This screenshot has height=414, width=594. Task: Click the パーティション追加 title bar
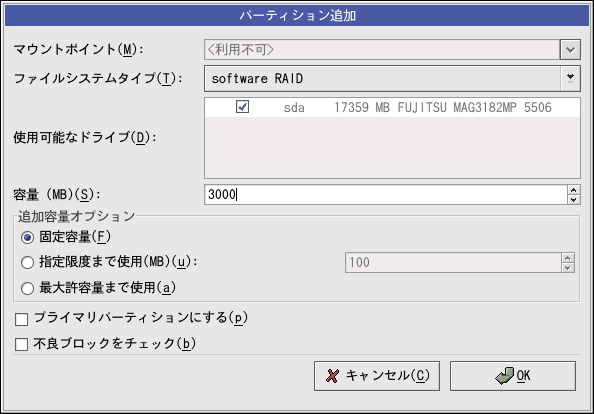pyautogui.click(x=297, y=16)
